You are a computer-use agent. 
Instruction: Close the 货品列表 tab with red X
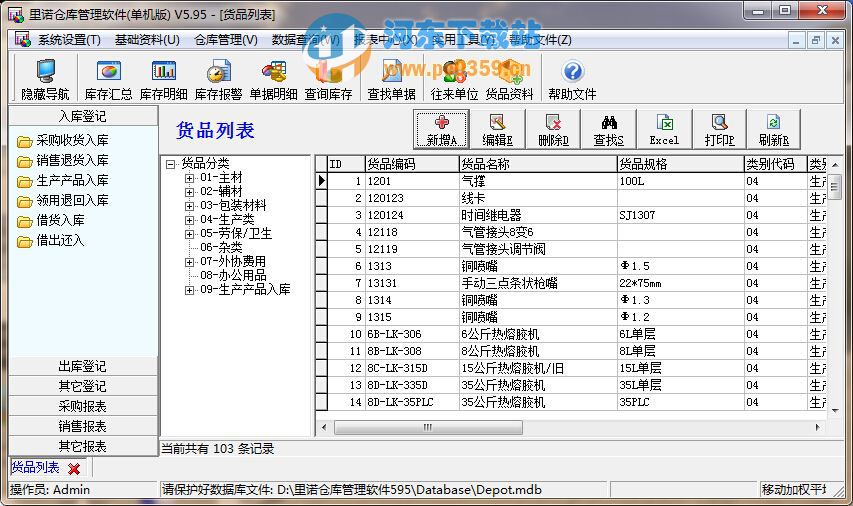(75, 468)
